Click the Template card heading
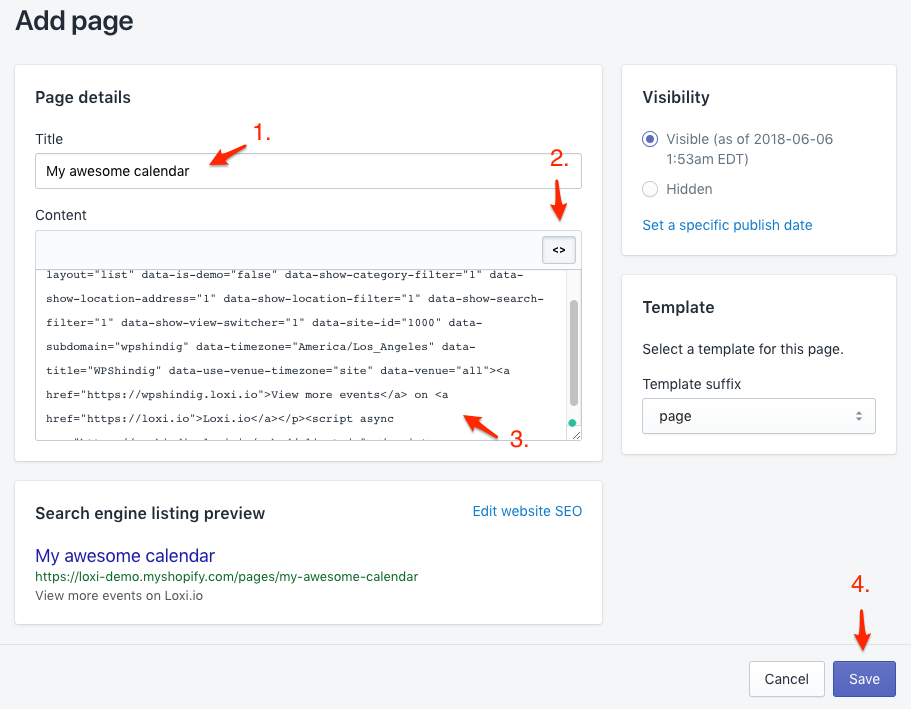911x709 pixels. pyautogui.click(x=678, y=307)
